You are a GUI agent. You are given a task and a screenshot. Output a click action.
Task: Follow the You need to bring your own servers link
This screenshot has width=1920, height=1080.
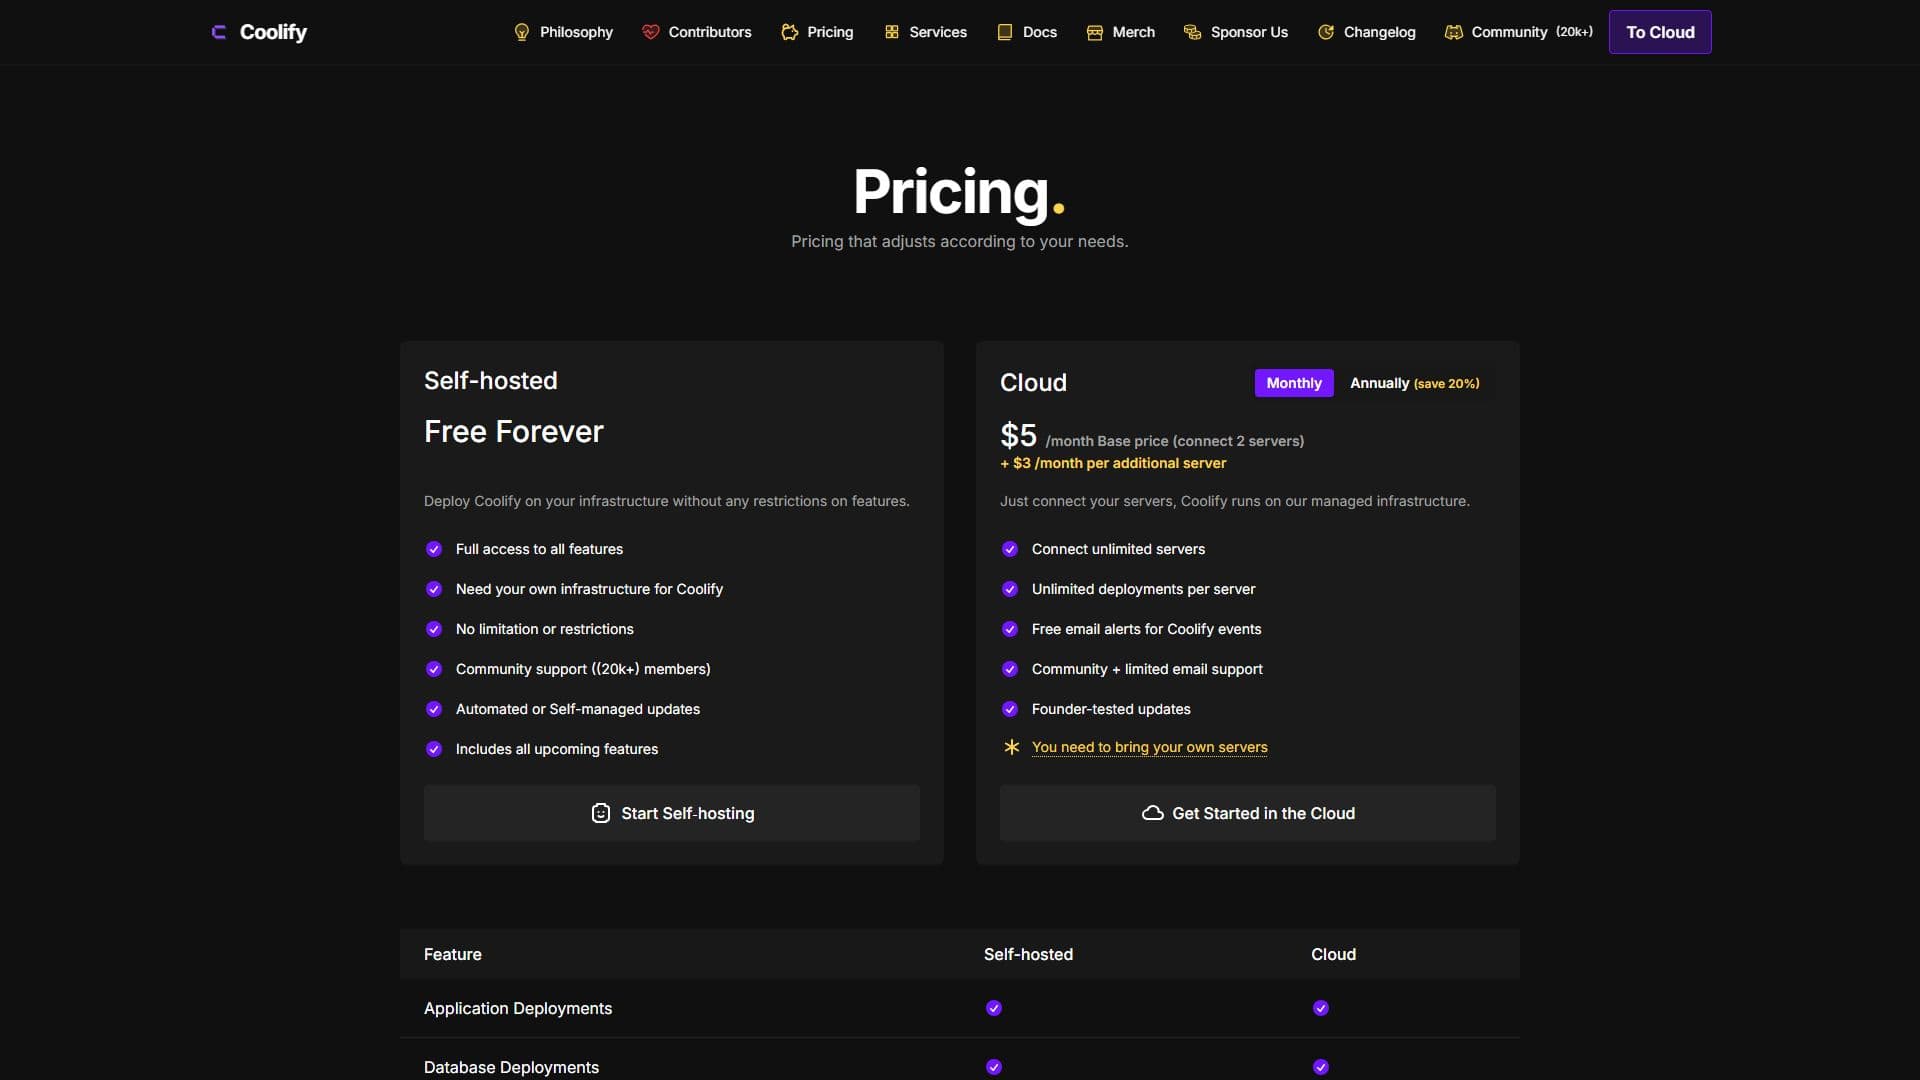coord(1149,747)
